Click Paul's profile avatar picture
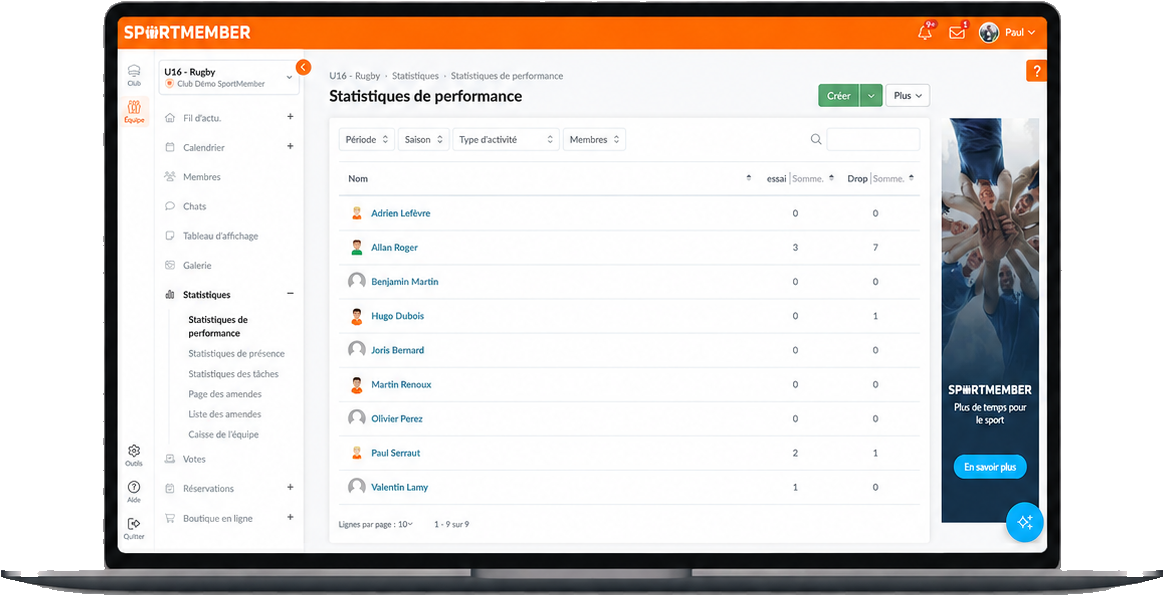Image resolution: width=1164 pixels, height=595 pixels. tap(989, 33)
